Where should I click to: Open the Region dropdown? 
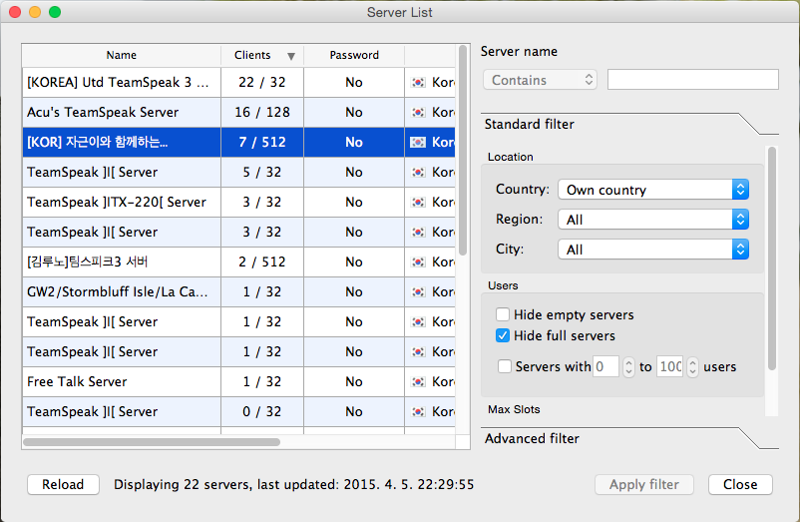654,219
